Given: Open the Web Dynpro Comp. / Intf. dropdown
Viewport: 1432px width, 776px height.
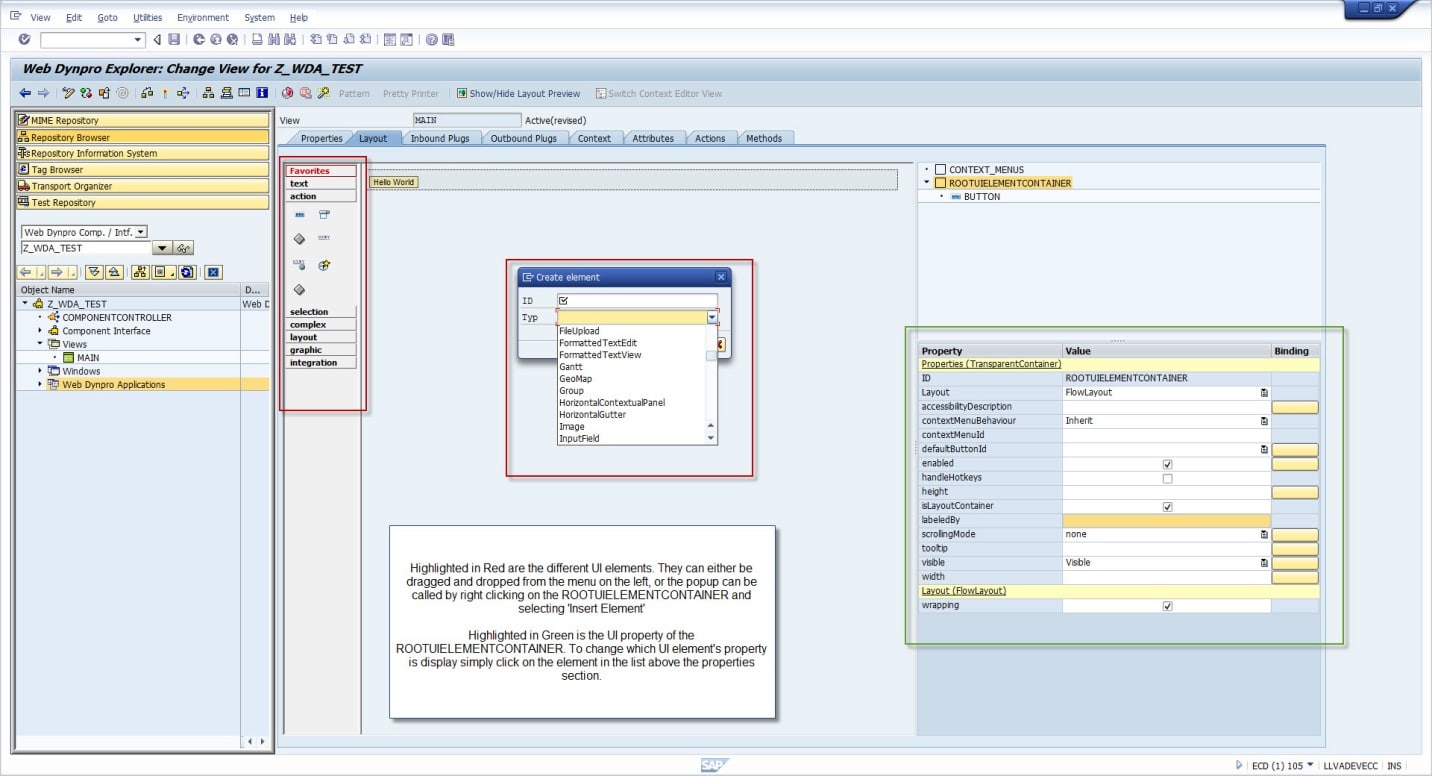Looking at the screenshot, I should 141,232.
